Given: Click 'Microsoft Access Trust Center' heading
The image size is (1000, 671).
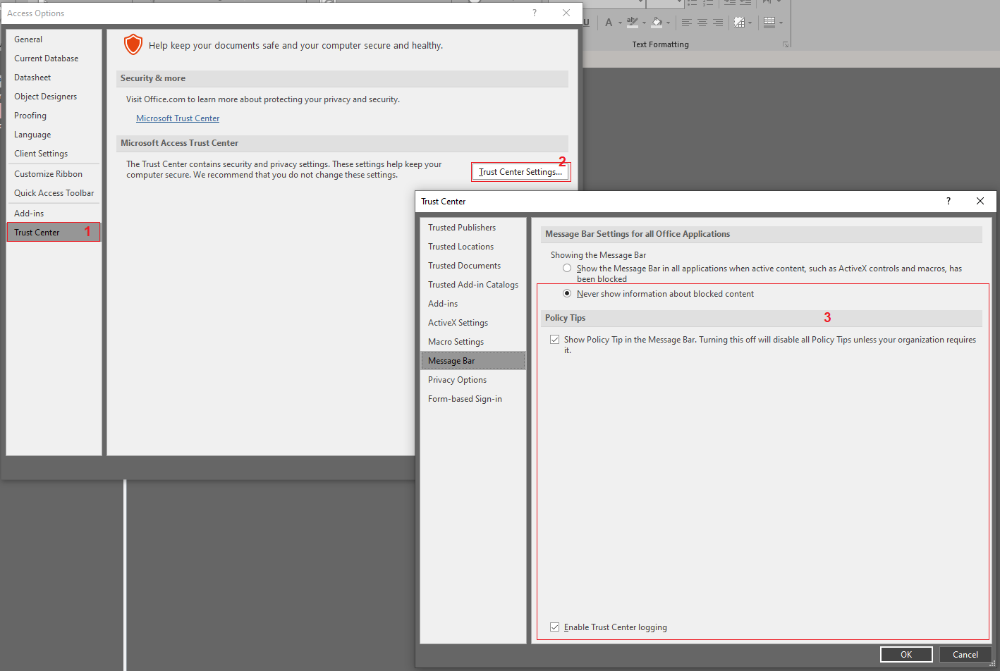Looking at the screenshot, I should click(179, 143).
